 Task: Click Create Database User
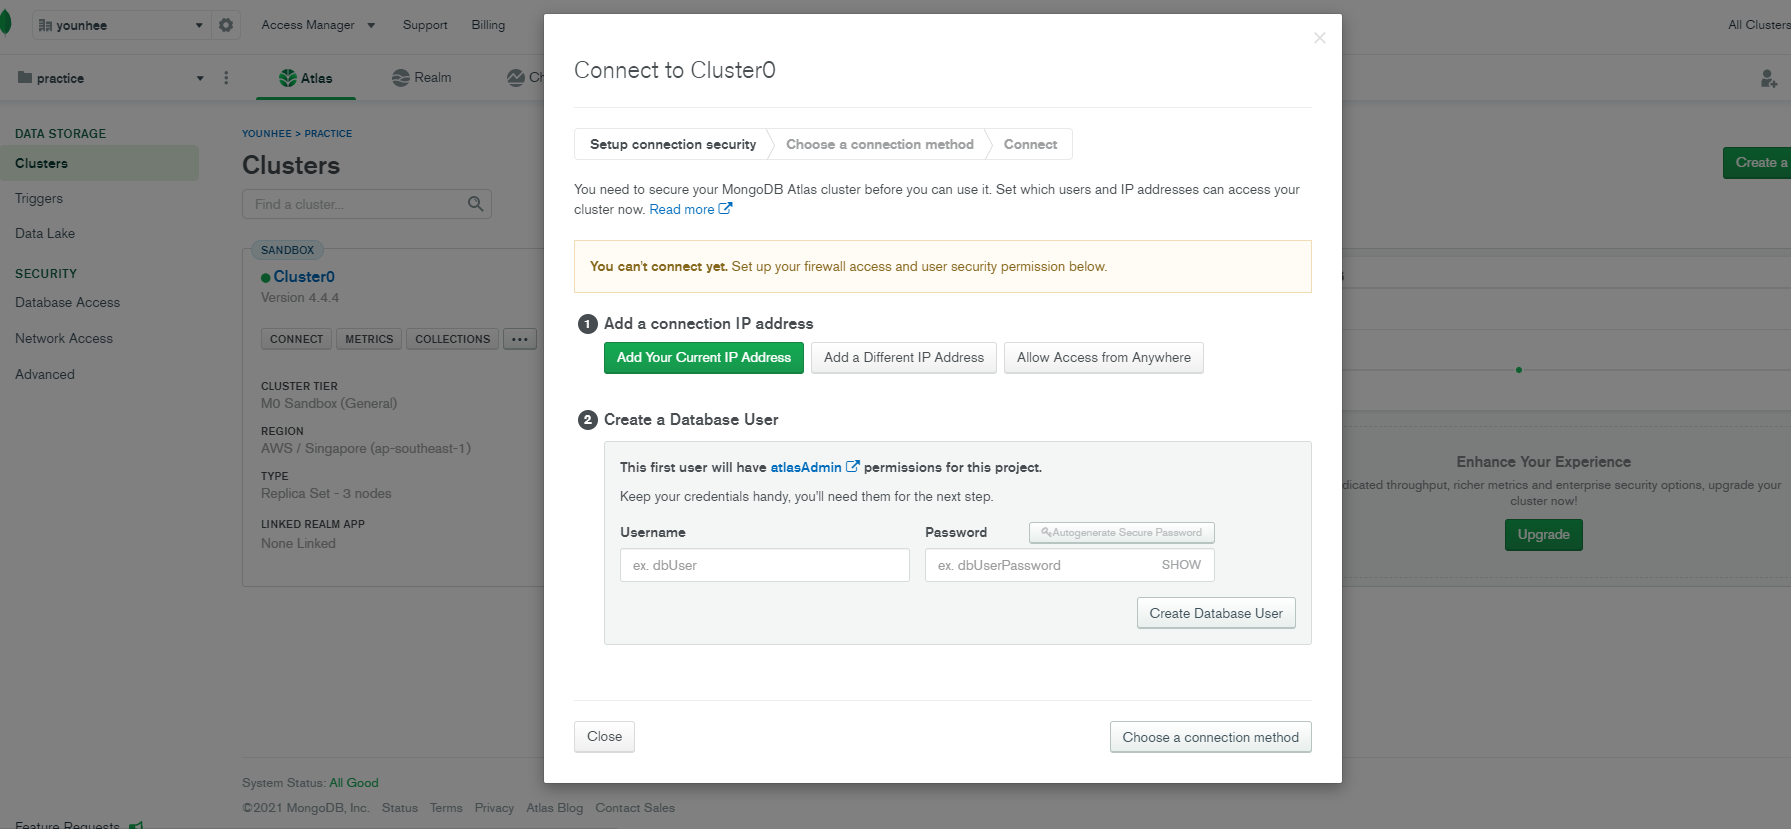[1216, 613]
